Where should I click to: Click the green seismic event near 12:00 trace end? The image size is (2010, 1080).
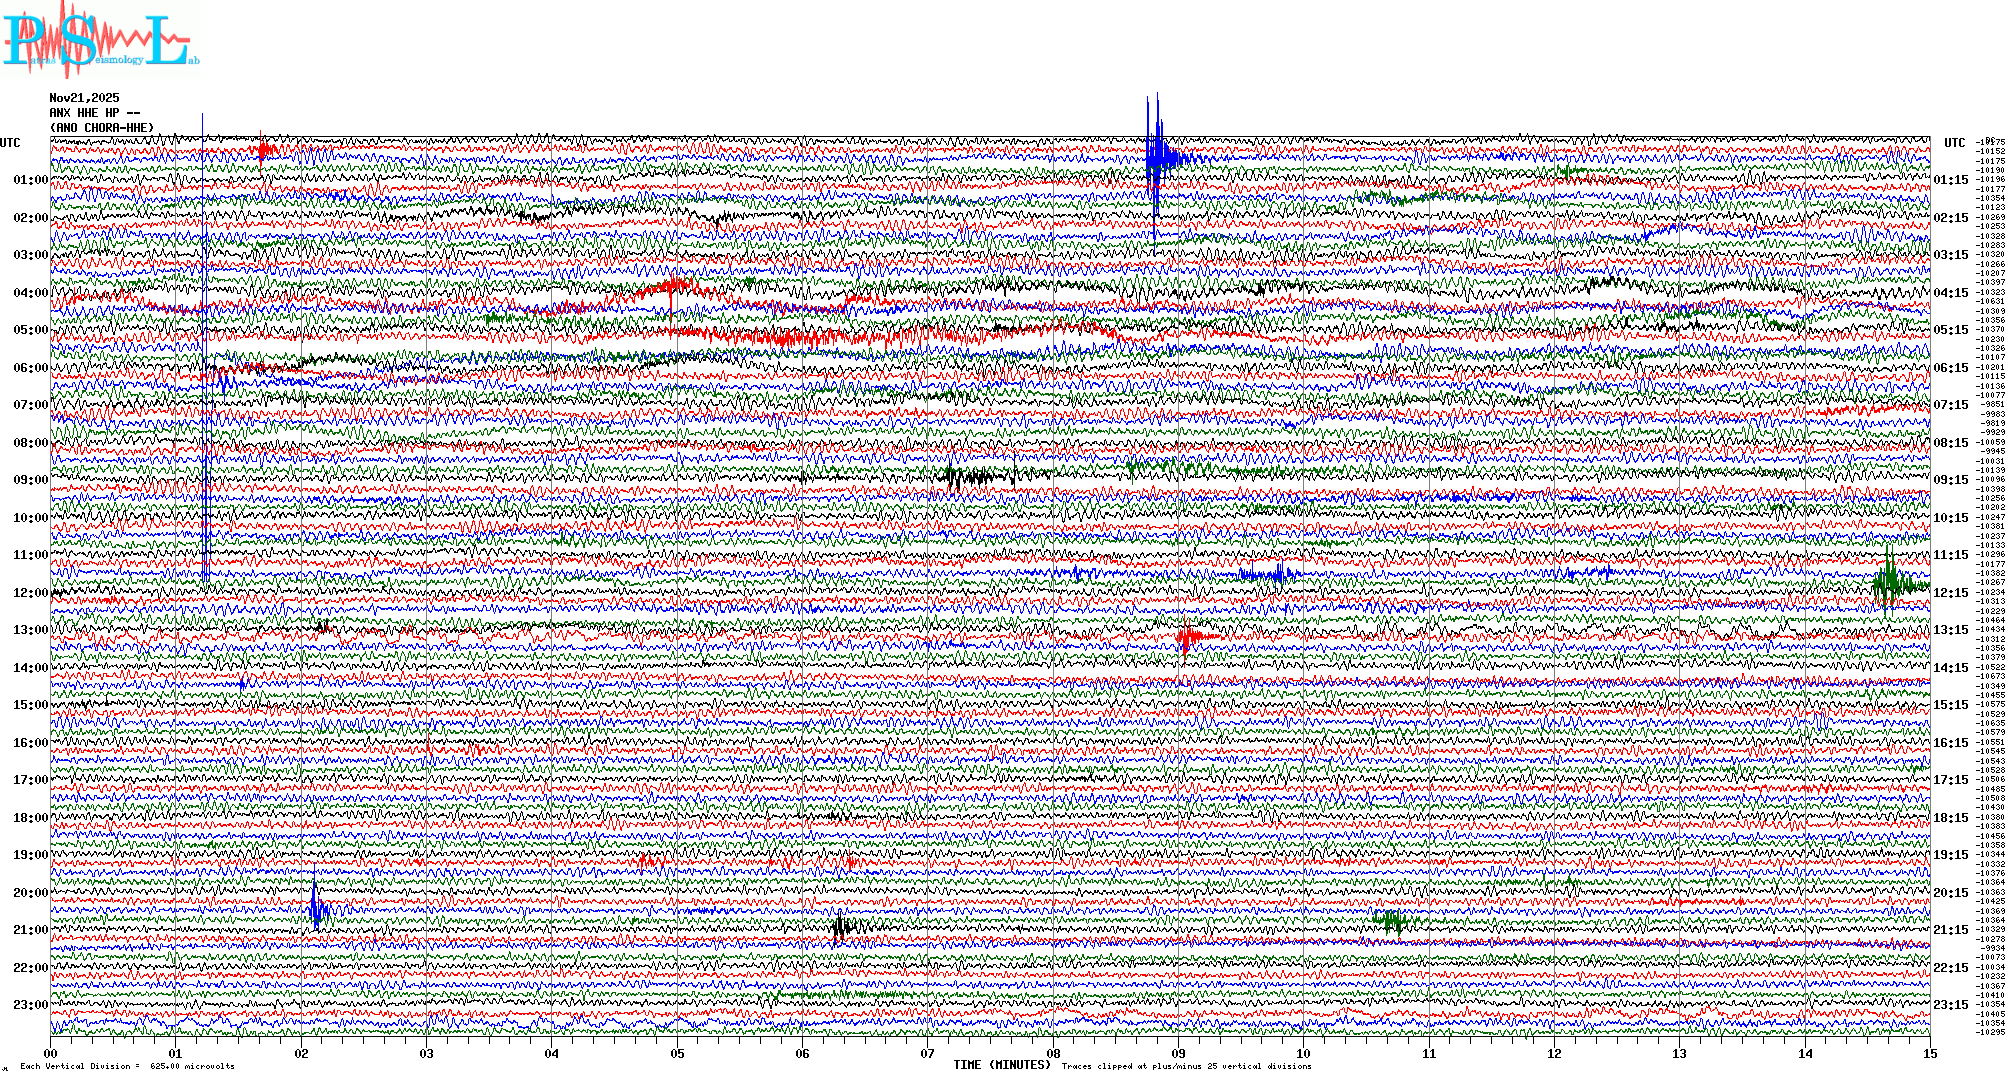(1889, 583)
